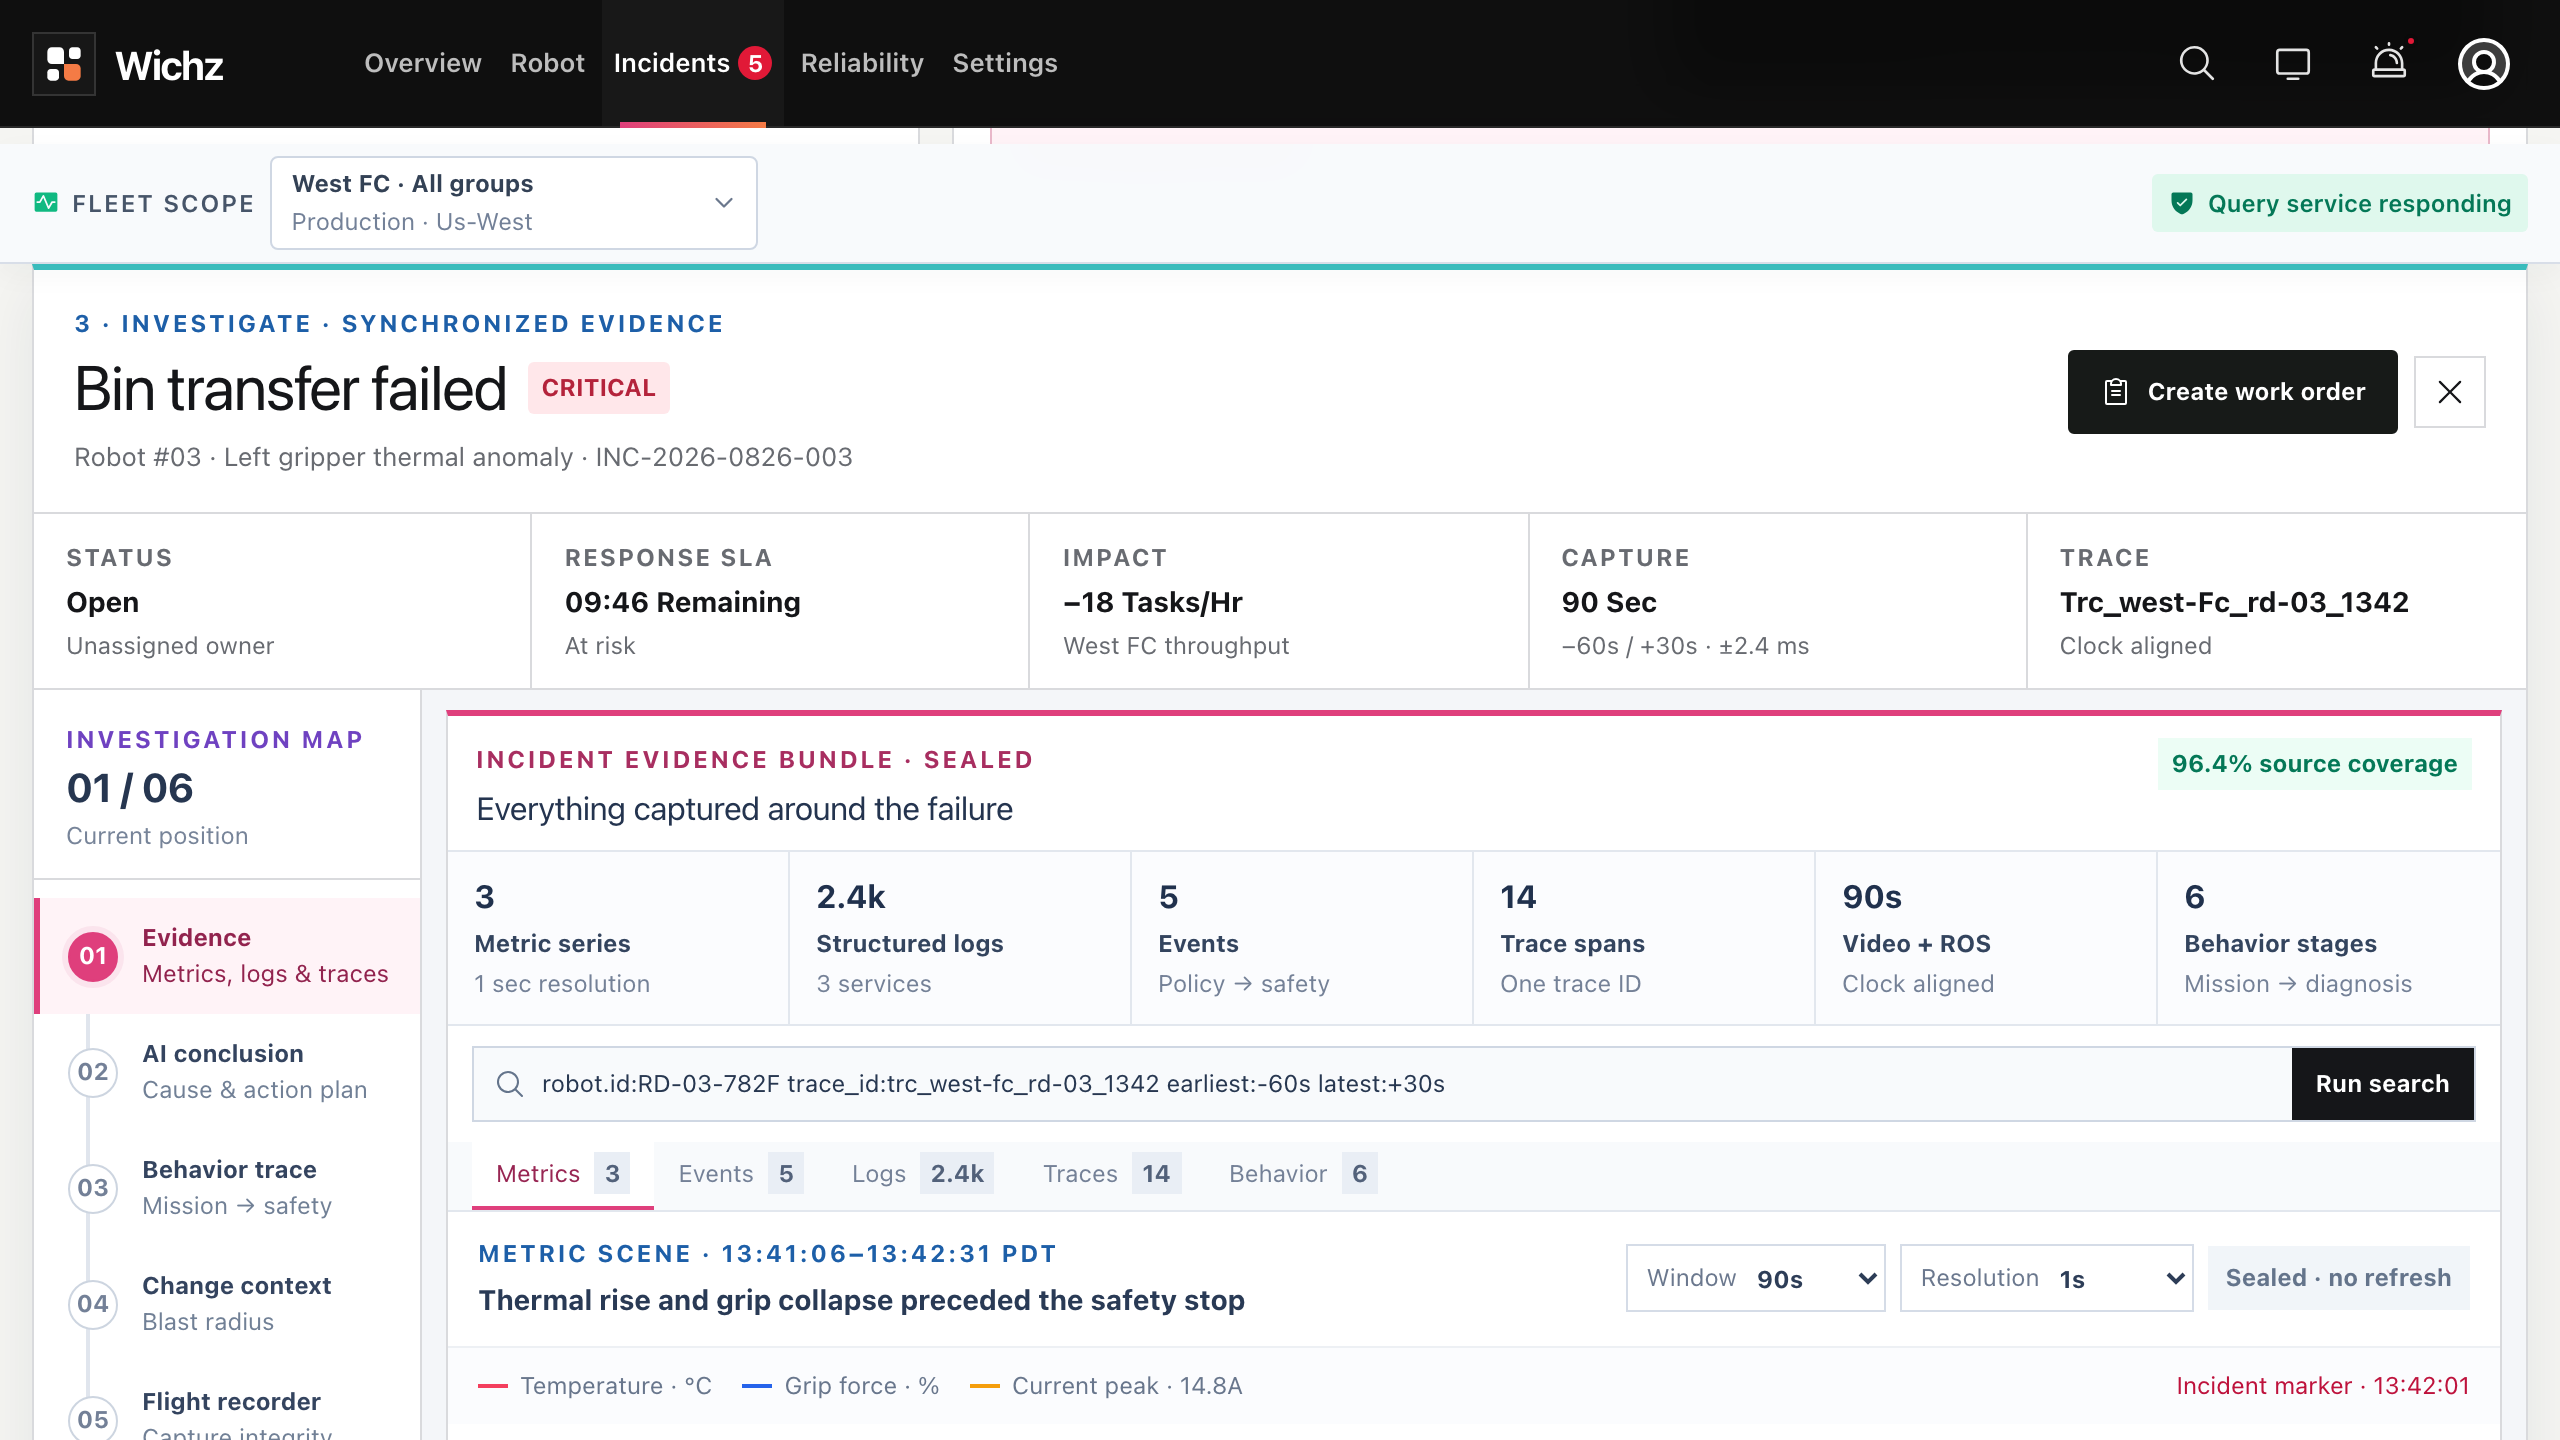The height and width of the screenshot is (1440, 2560).
Task: Go to the Reliability nav item
Action: [x=862, y=63]
